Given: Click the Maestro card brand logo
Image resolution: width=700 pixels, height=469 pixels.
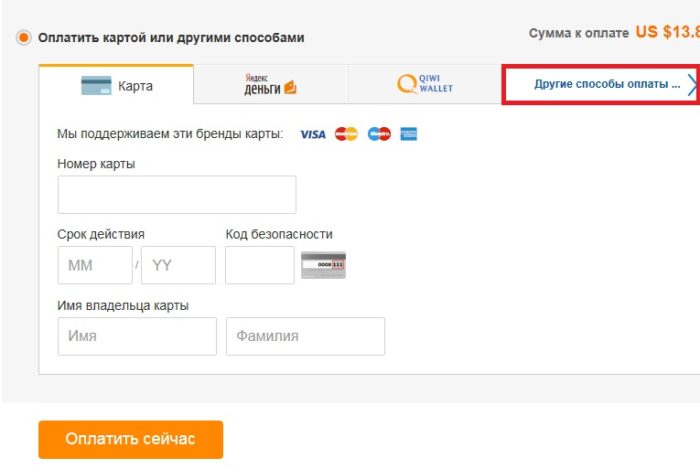Looking at the screenshot, I should pos(379,134).
